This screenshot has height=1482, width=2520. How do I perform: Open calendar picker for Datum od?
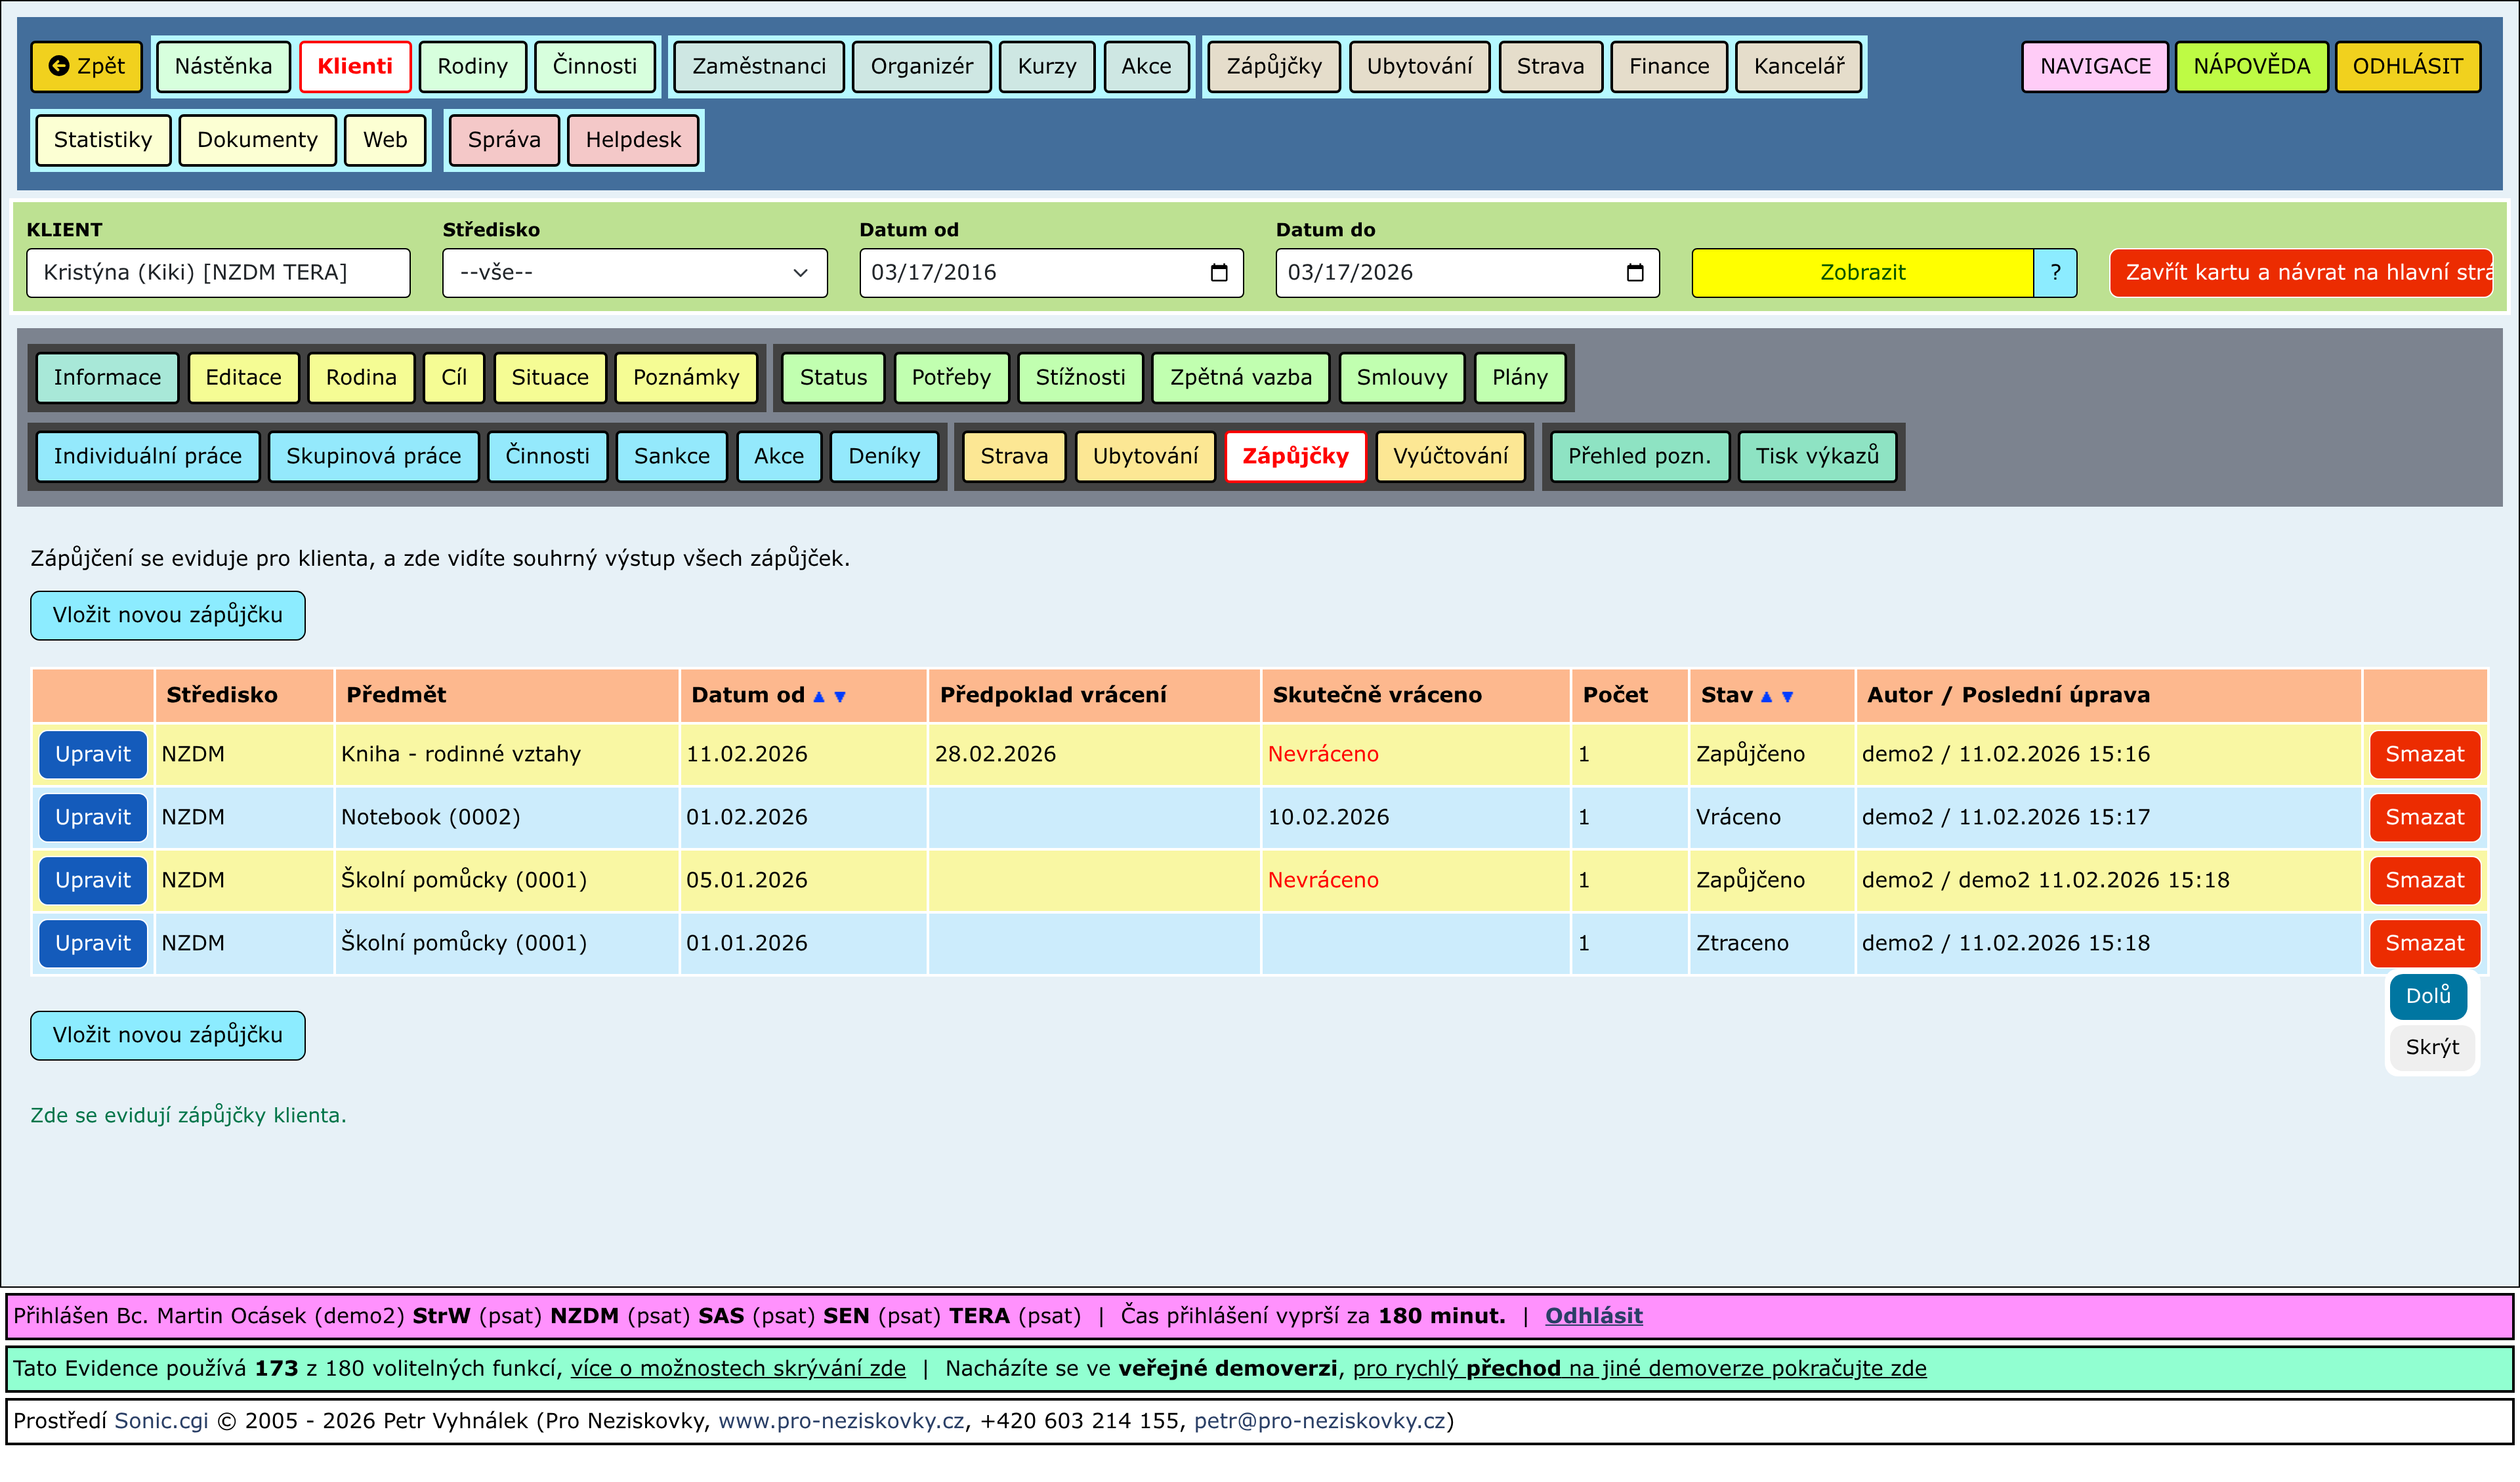coord(1218,273)
